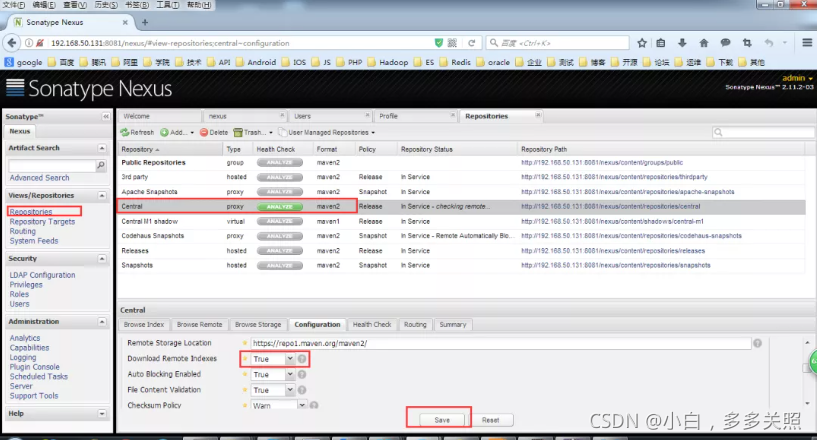The height and width of the screenshot is (440, 817).
Task: Open the Browse Storage tab
Action: [258, 324]
